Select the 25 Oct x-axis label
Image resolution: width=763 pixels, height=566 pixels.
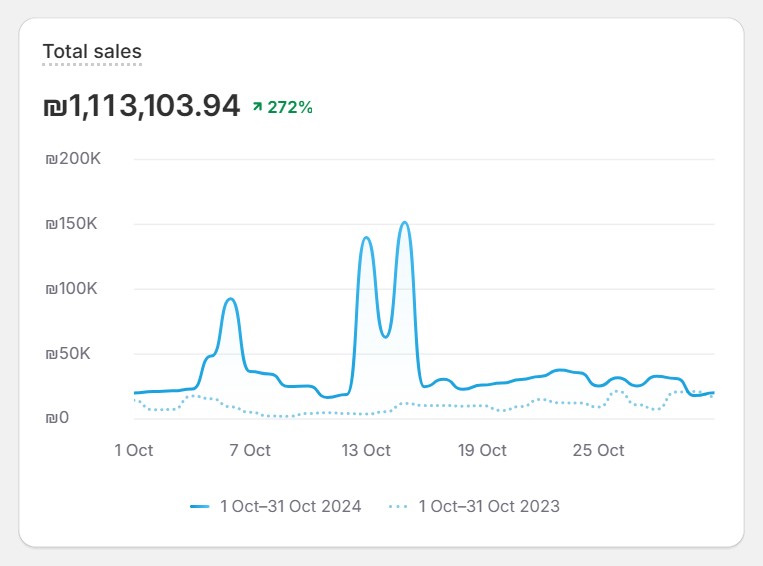[598, 451]
